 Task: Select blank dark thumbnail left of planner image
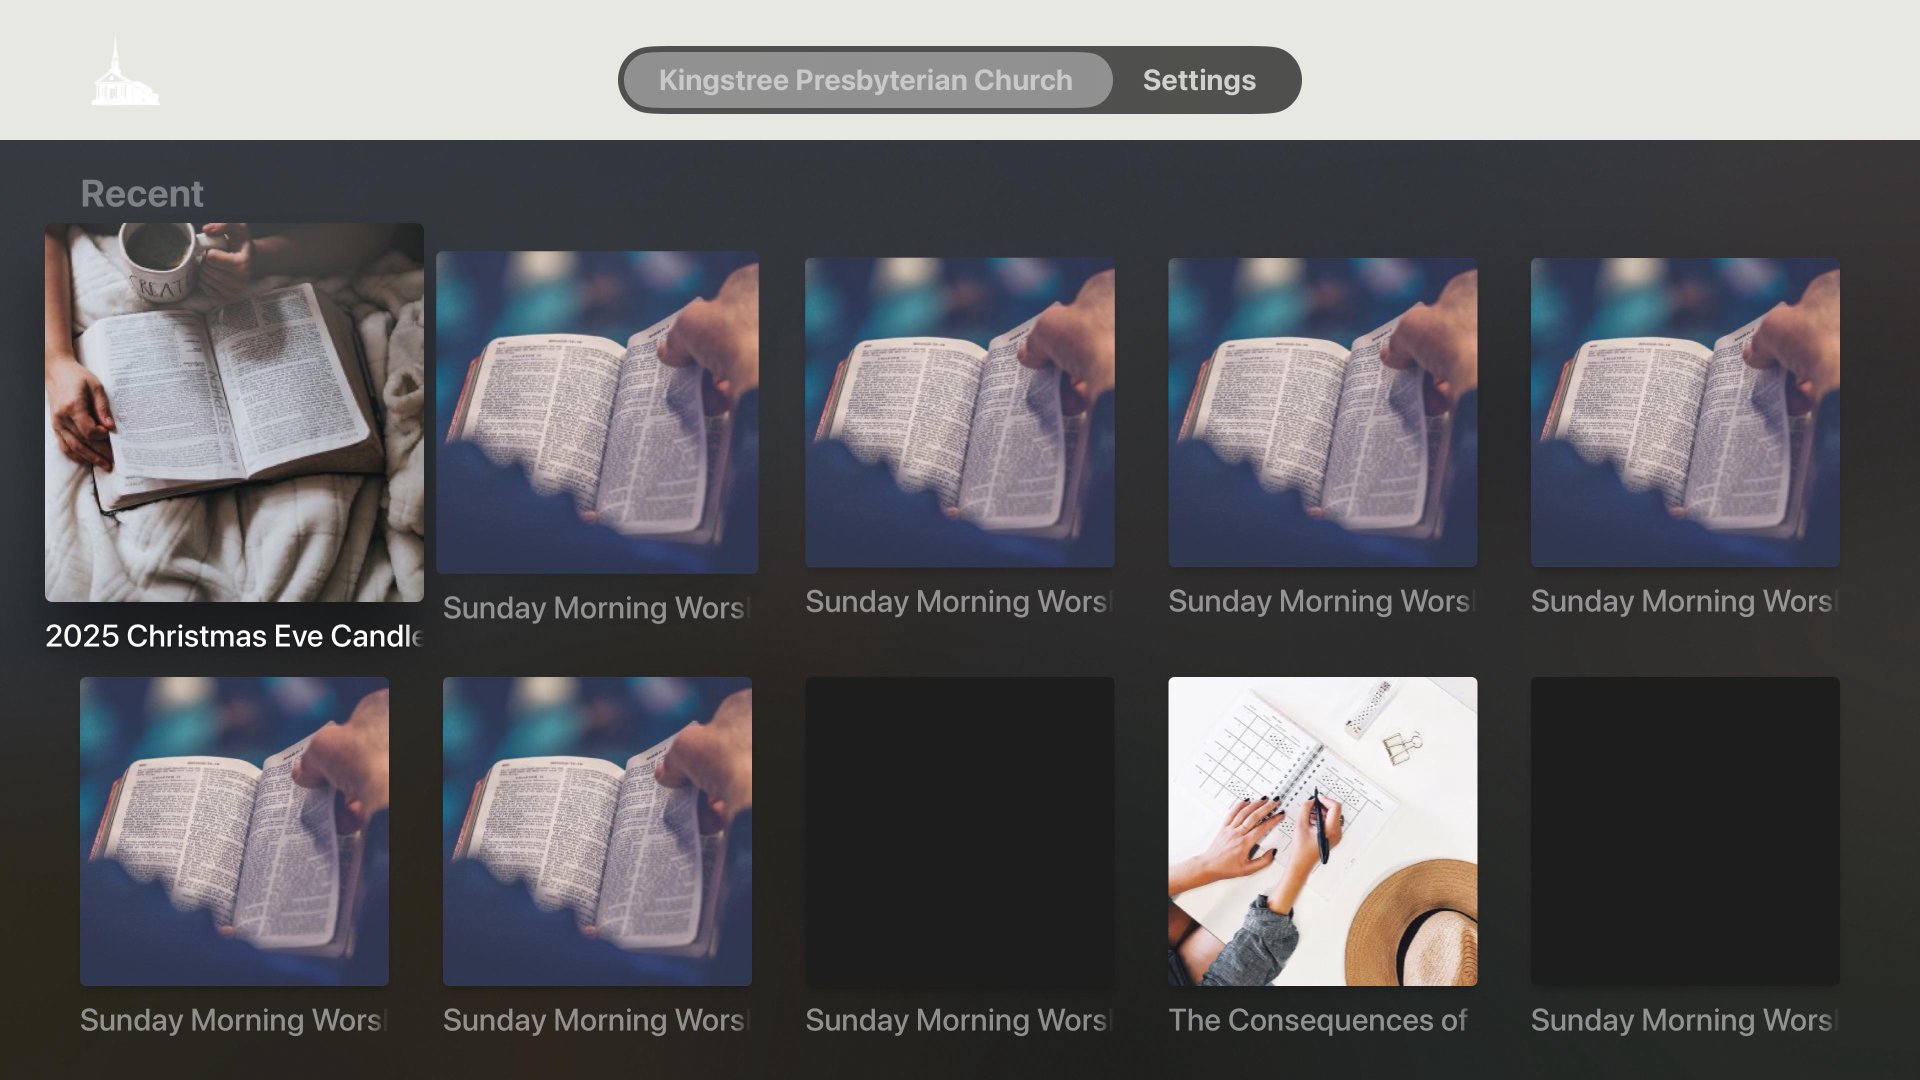point(959,831)
